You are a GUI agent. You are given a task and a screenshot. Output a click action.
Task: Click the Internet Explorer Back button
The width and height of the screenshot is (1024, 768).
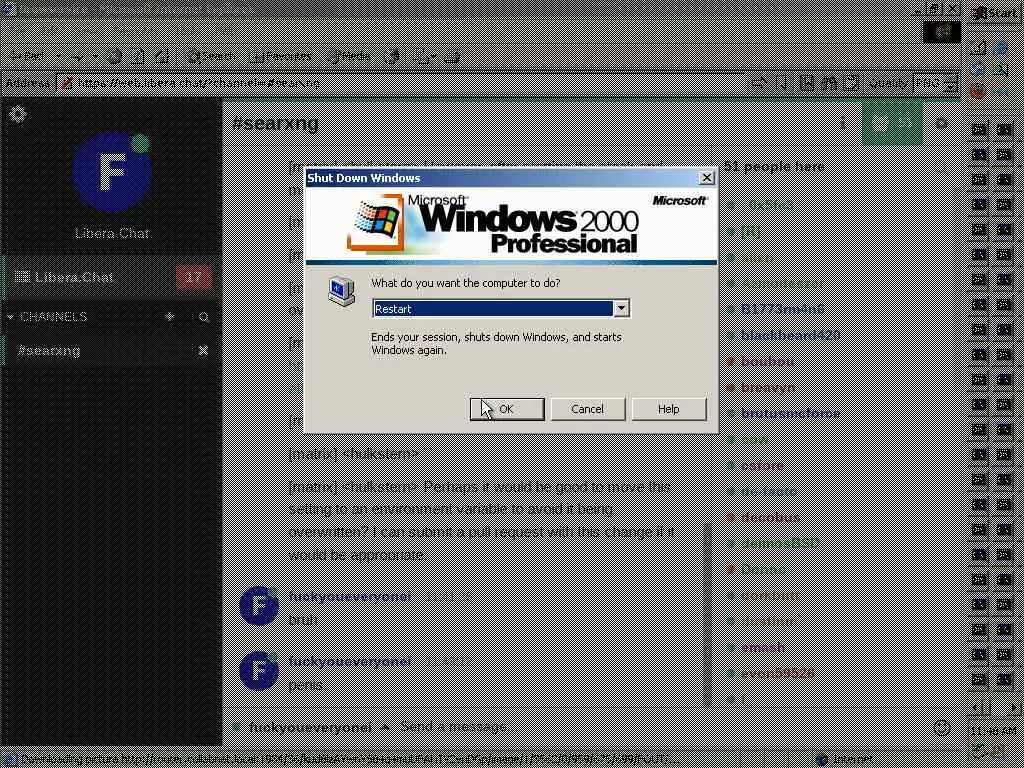(x=27, y=57)
